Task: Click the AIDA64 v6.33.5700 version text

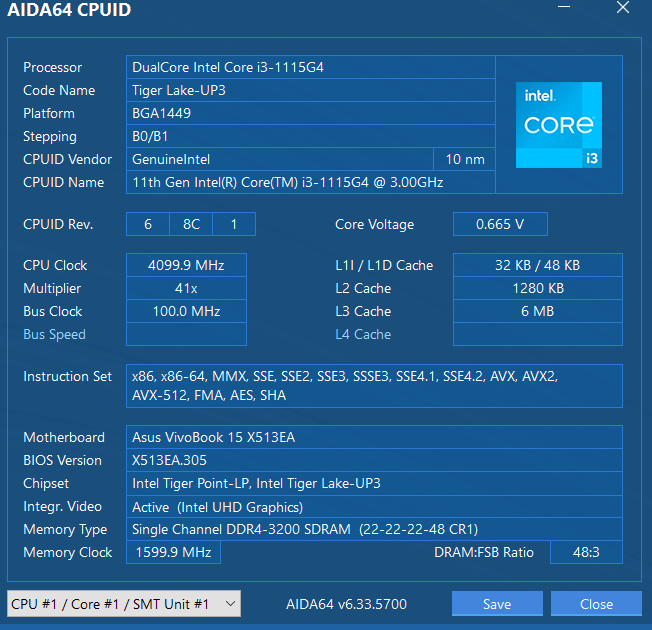Action: [x=346, y=604]
